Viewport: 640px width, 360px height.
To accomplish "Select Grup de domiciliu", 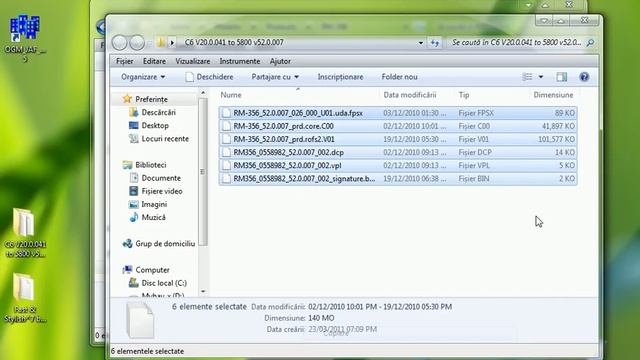I will (x=165, y=244).
